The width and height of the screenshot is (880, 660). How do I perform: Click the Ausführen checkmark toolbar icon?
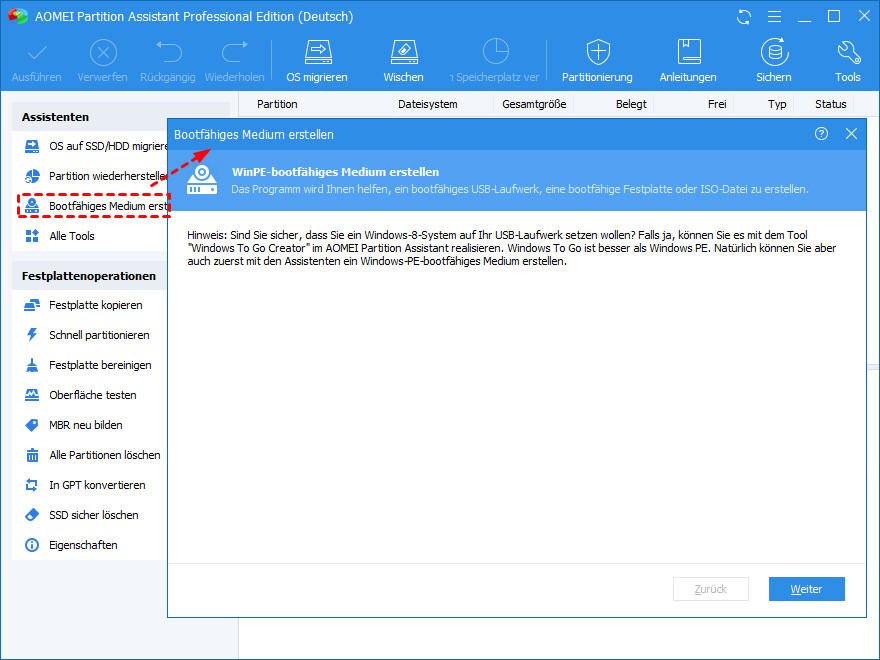click(37, 53)
